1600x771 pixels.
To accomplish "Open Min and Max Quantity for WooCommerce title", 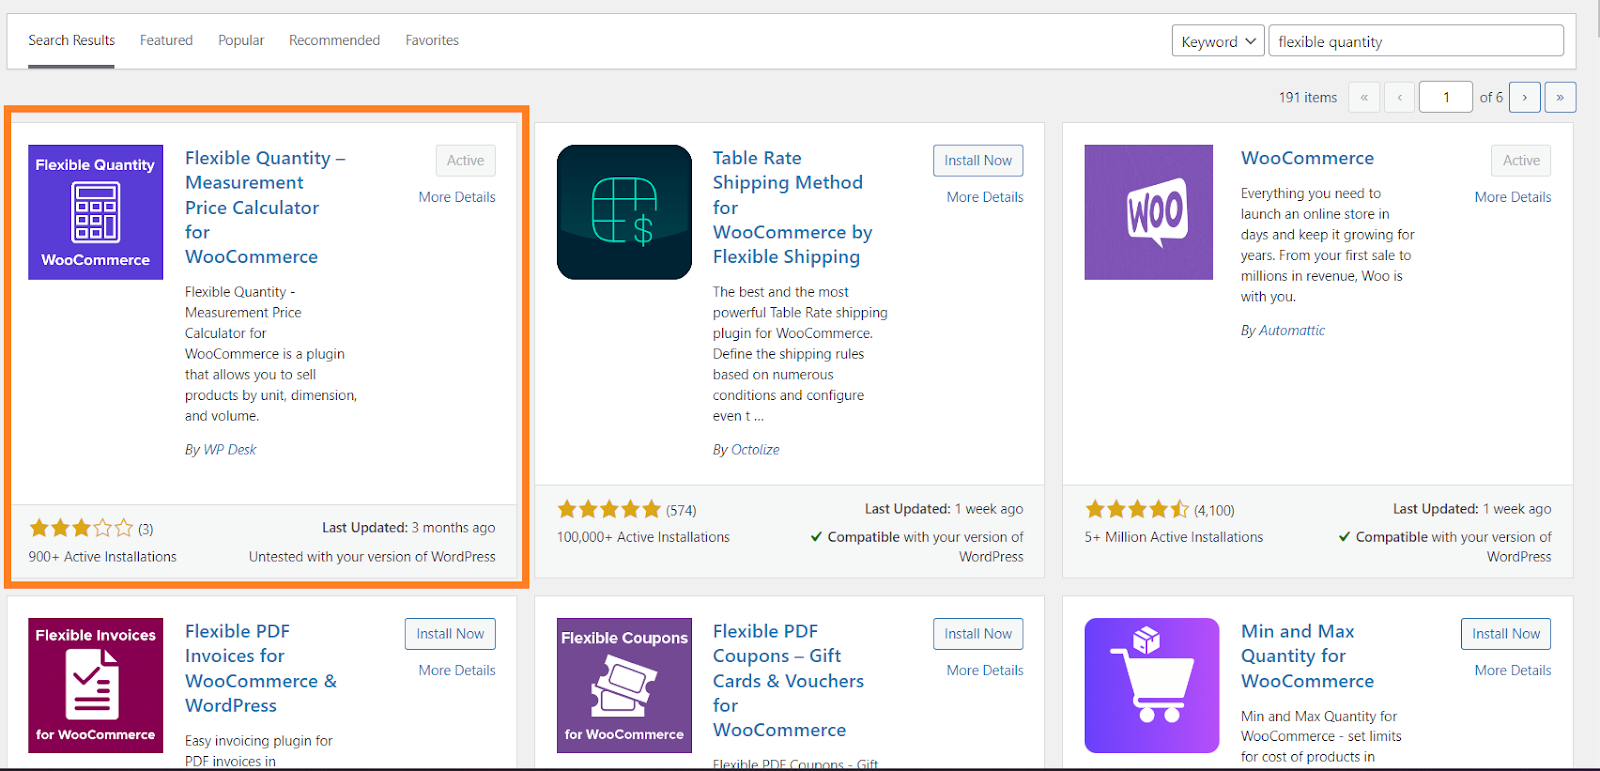I will [1307, 656].
